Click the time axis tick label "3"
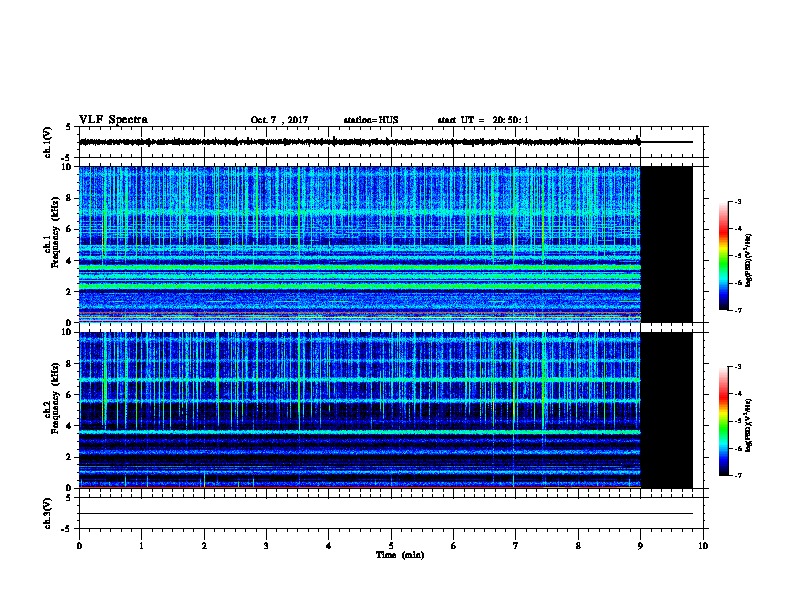This screenshot has height=612, width=792. pos(266,546)
